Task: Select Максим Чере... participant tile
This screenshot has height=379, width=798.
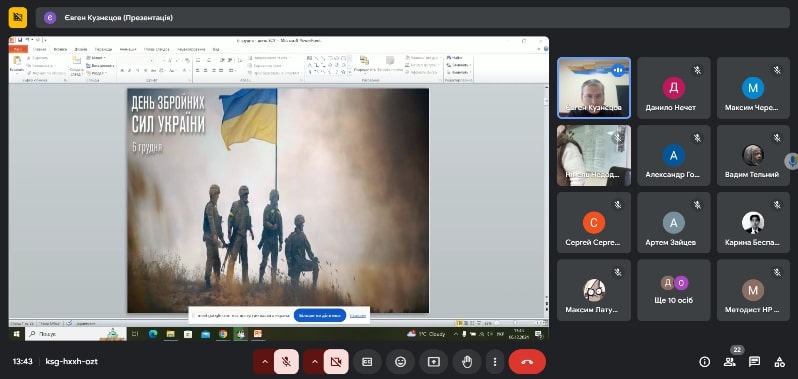Action: [x=753, y=88]
